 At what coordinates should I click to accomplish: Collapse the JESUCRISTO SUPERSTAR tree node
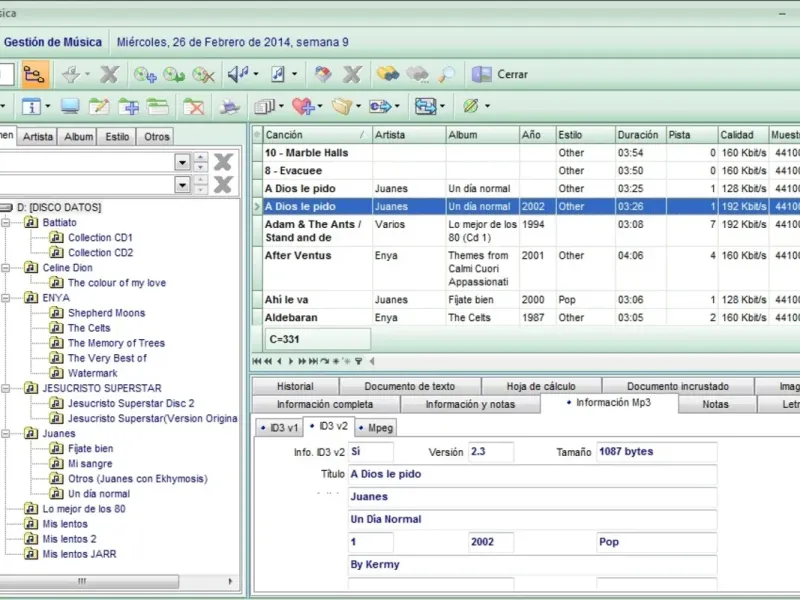(5, 388)
